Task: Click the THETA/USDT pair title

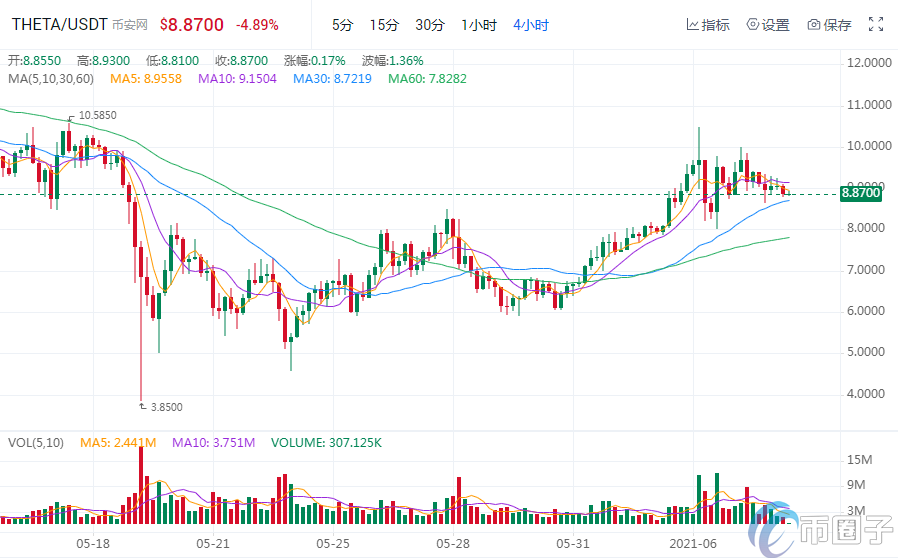Action: coord(53,24)
